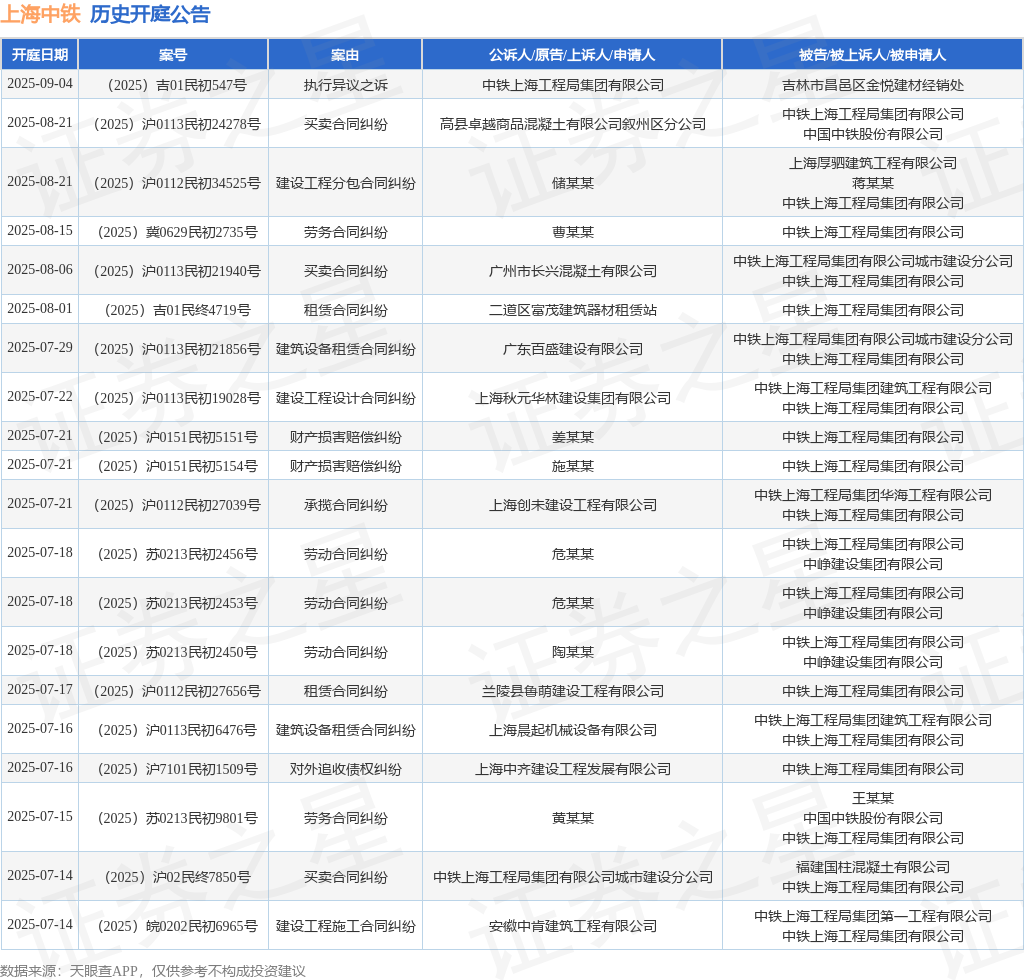This screenshot has width=1024, height=980.
Task: Click plaintiff 曹某某
Action: click(x=573, y=232)
